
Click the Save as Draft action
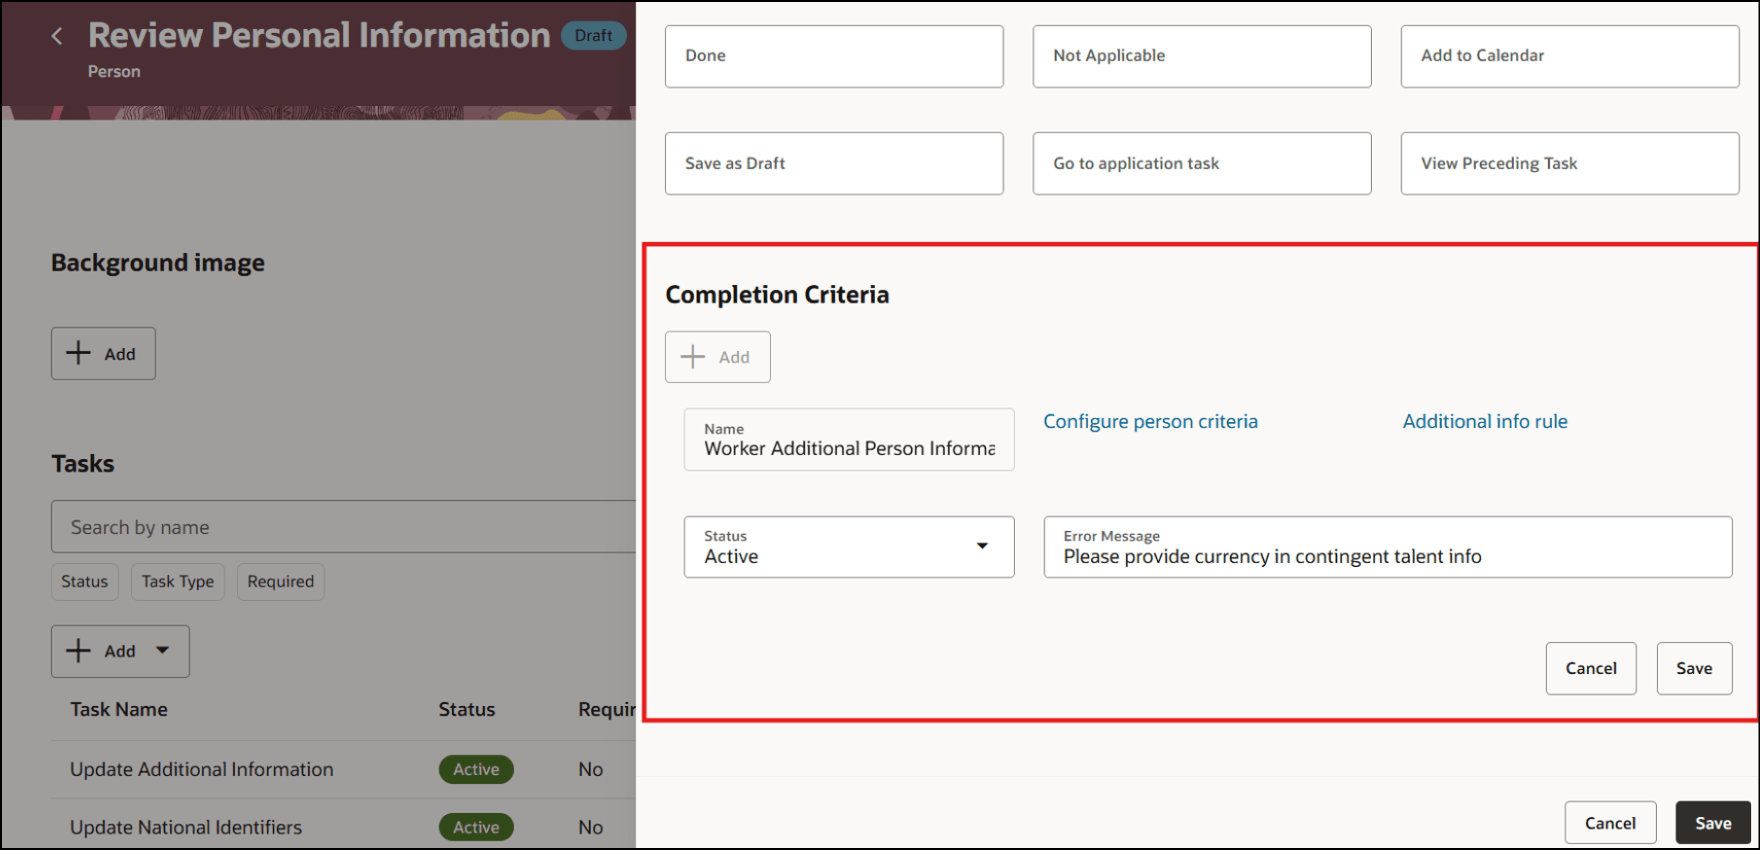(x=834, y=163)
